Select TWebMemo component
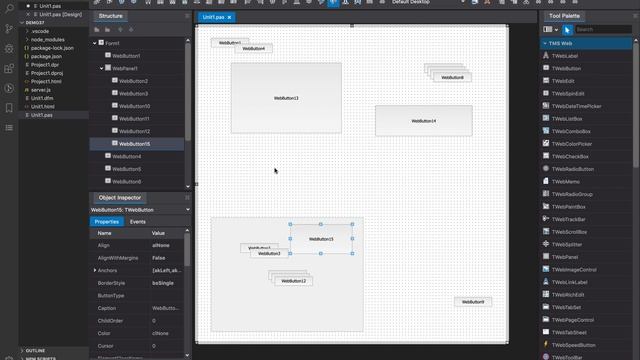Screen dimensions: 640x360 click(x=566, y=182)
